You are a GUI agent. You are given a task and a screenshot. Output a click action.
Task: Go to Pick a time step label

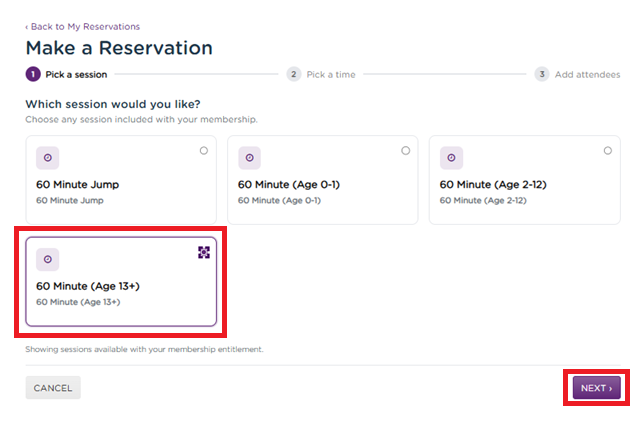pyautogui.click(x=331, y=74)
